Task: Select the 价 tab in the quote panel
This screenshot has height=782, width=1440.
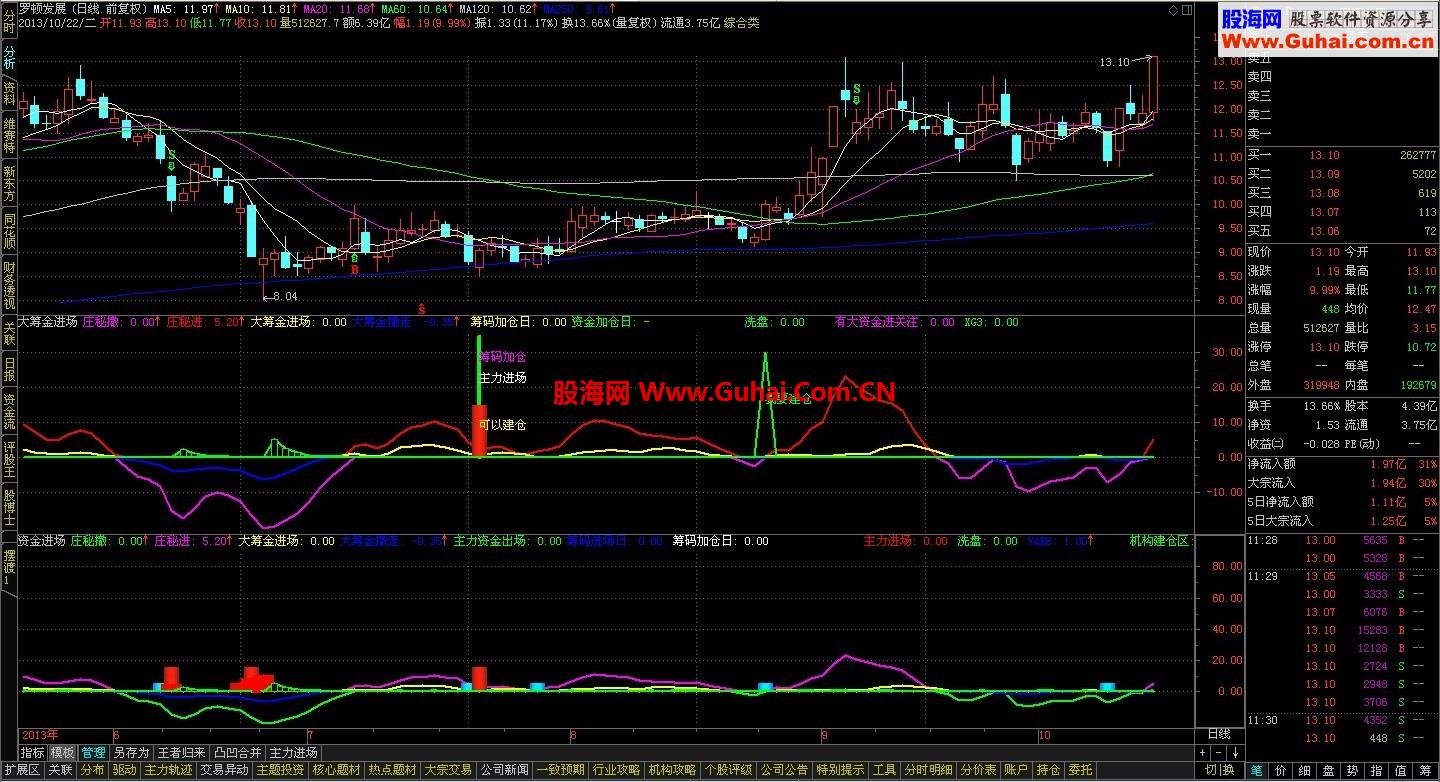Action: click(x=1281, y=770)
